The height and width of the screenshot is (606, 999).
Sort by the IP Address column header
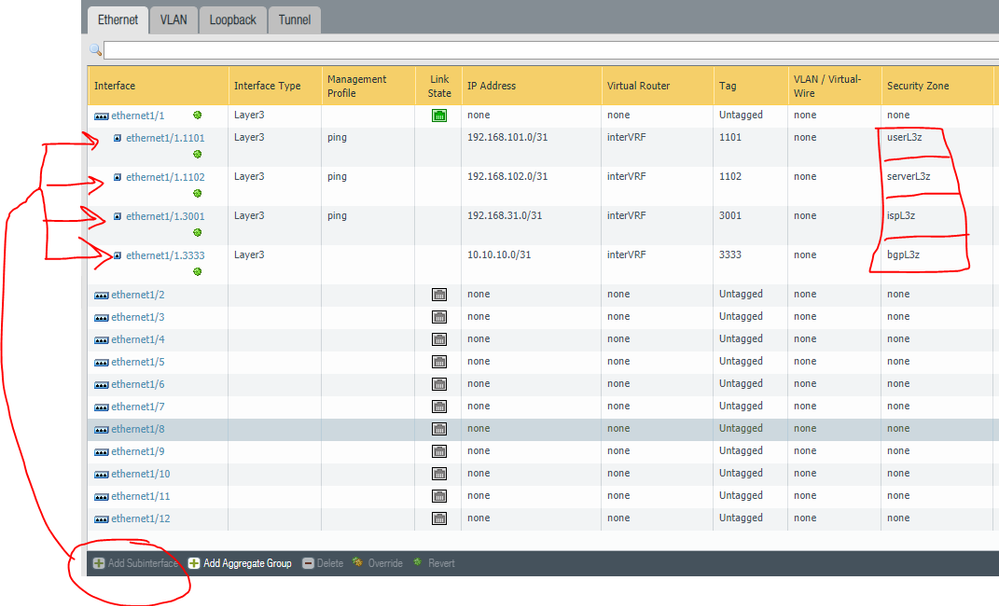click(492, 86)
